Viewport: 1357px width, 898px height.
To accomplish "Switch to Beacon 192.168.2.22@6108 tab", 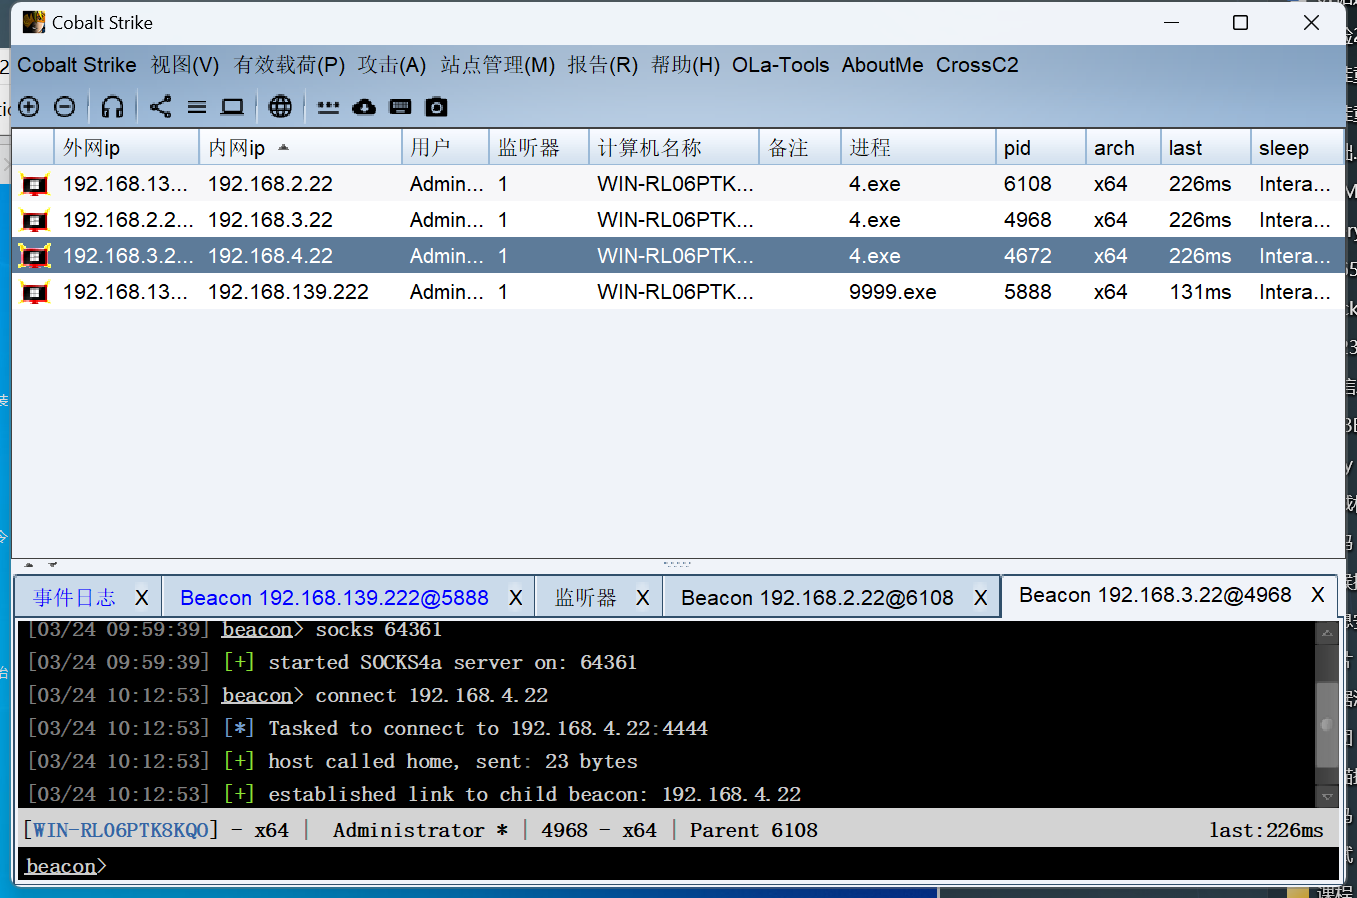I will click(x=817, y=597).
